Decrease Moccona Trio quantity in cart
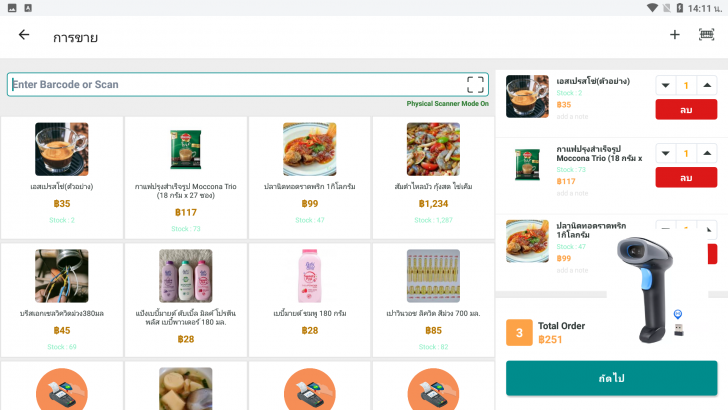Image resolution: width=728 pixels, height=410 pixels. pyautogui.click(x=665, y=154)
